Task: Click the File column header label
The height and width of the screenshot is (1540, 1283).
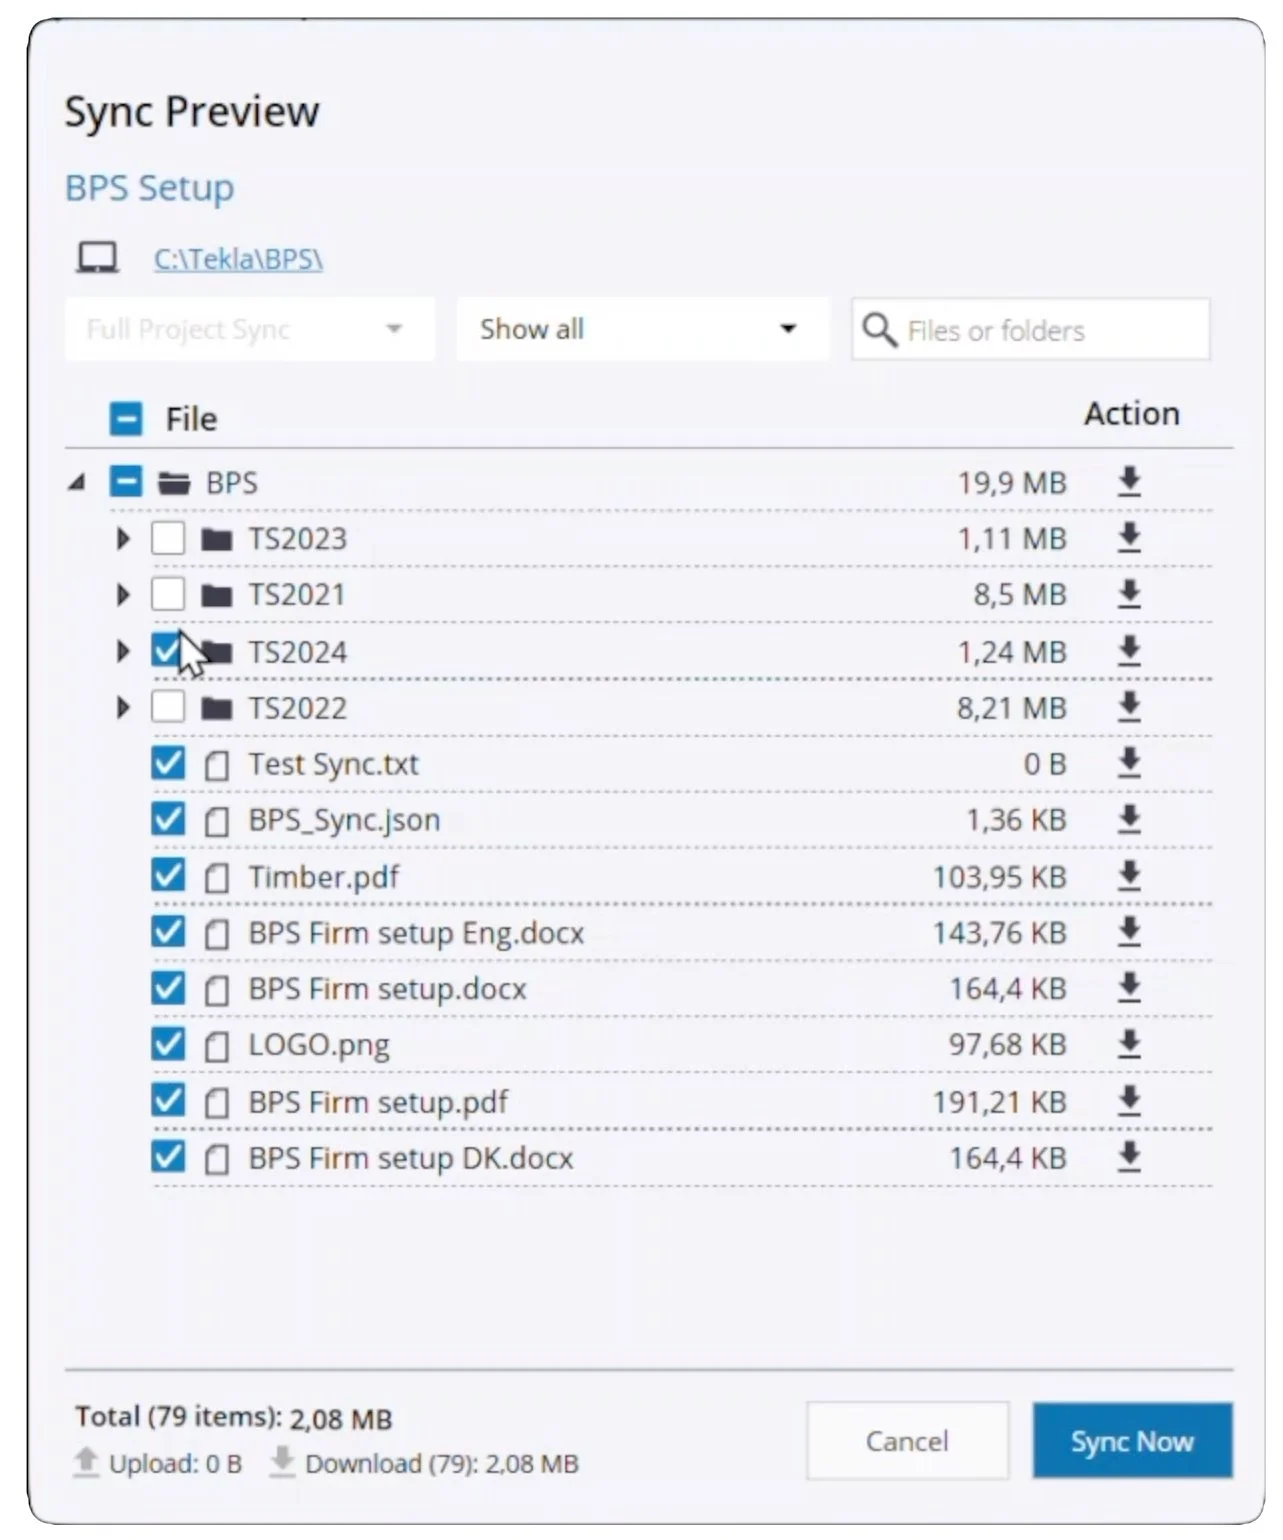Action: click(191, 418)
